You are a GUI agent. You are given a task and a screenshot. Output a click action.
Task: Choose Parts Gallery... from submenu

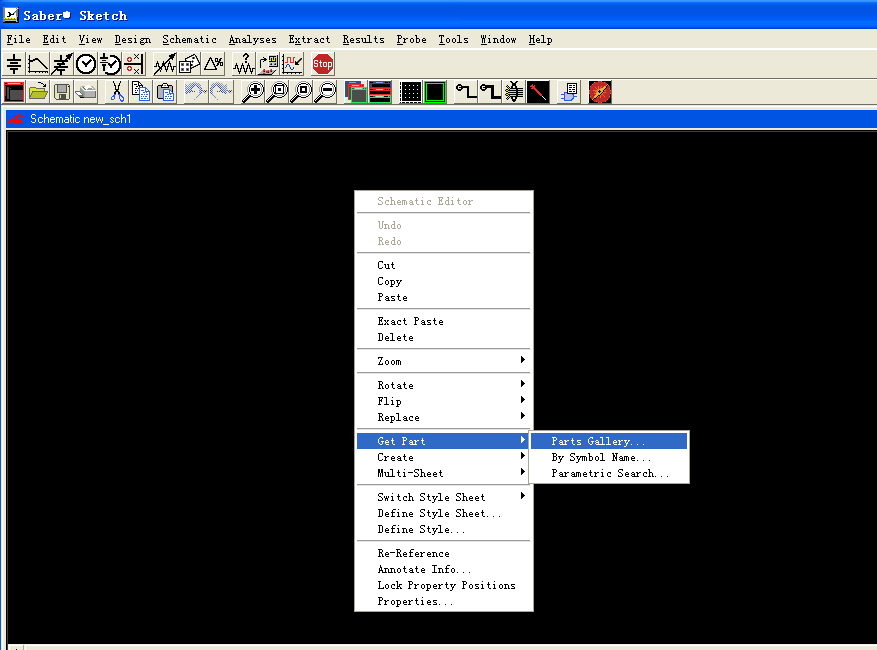click(609, 441)
